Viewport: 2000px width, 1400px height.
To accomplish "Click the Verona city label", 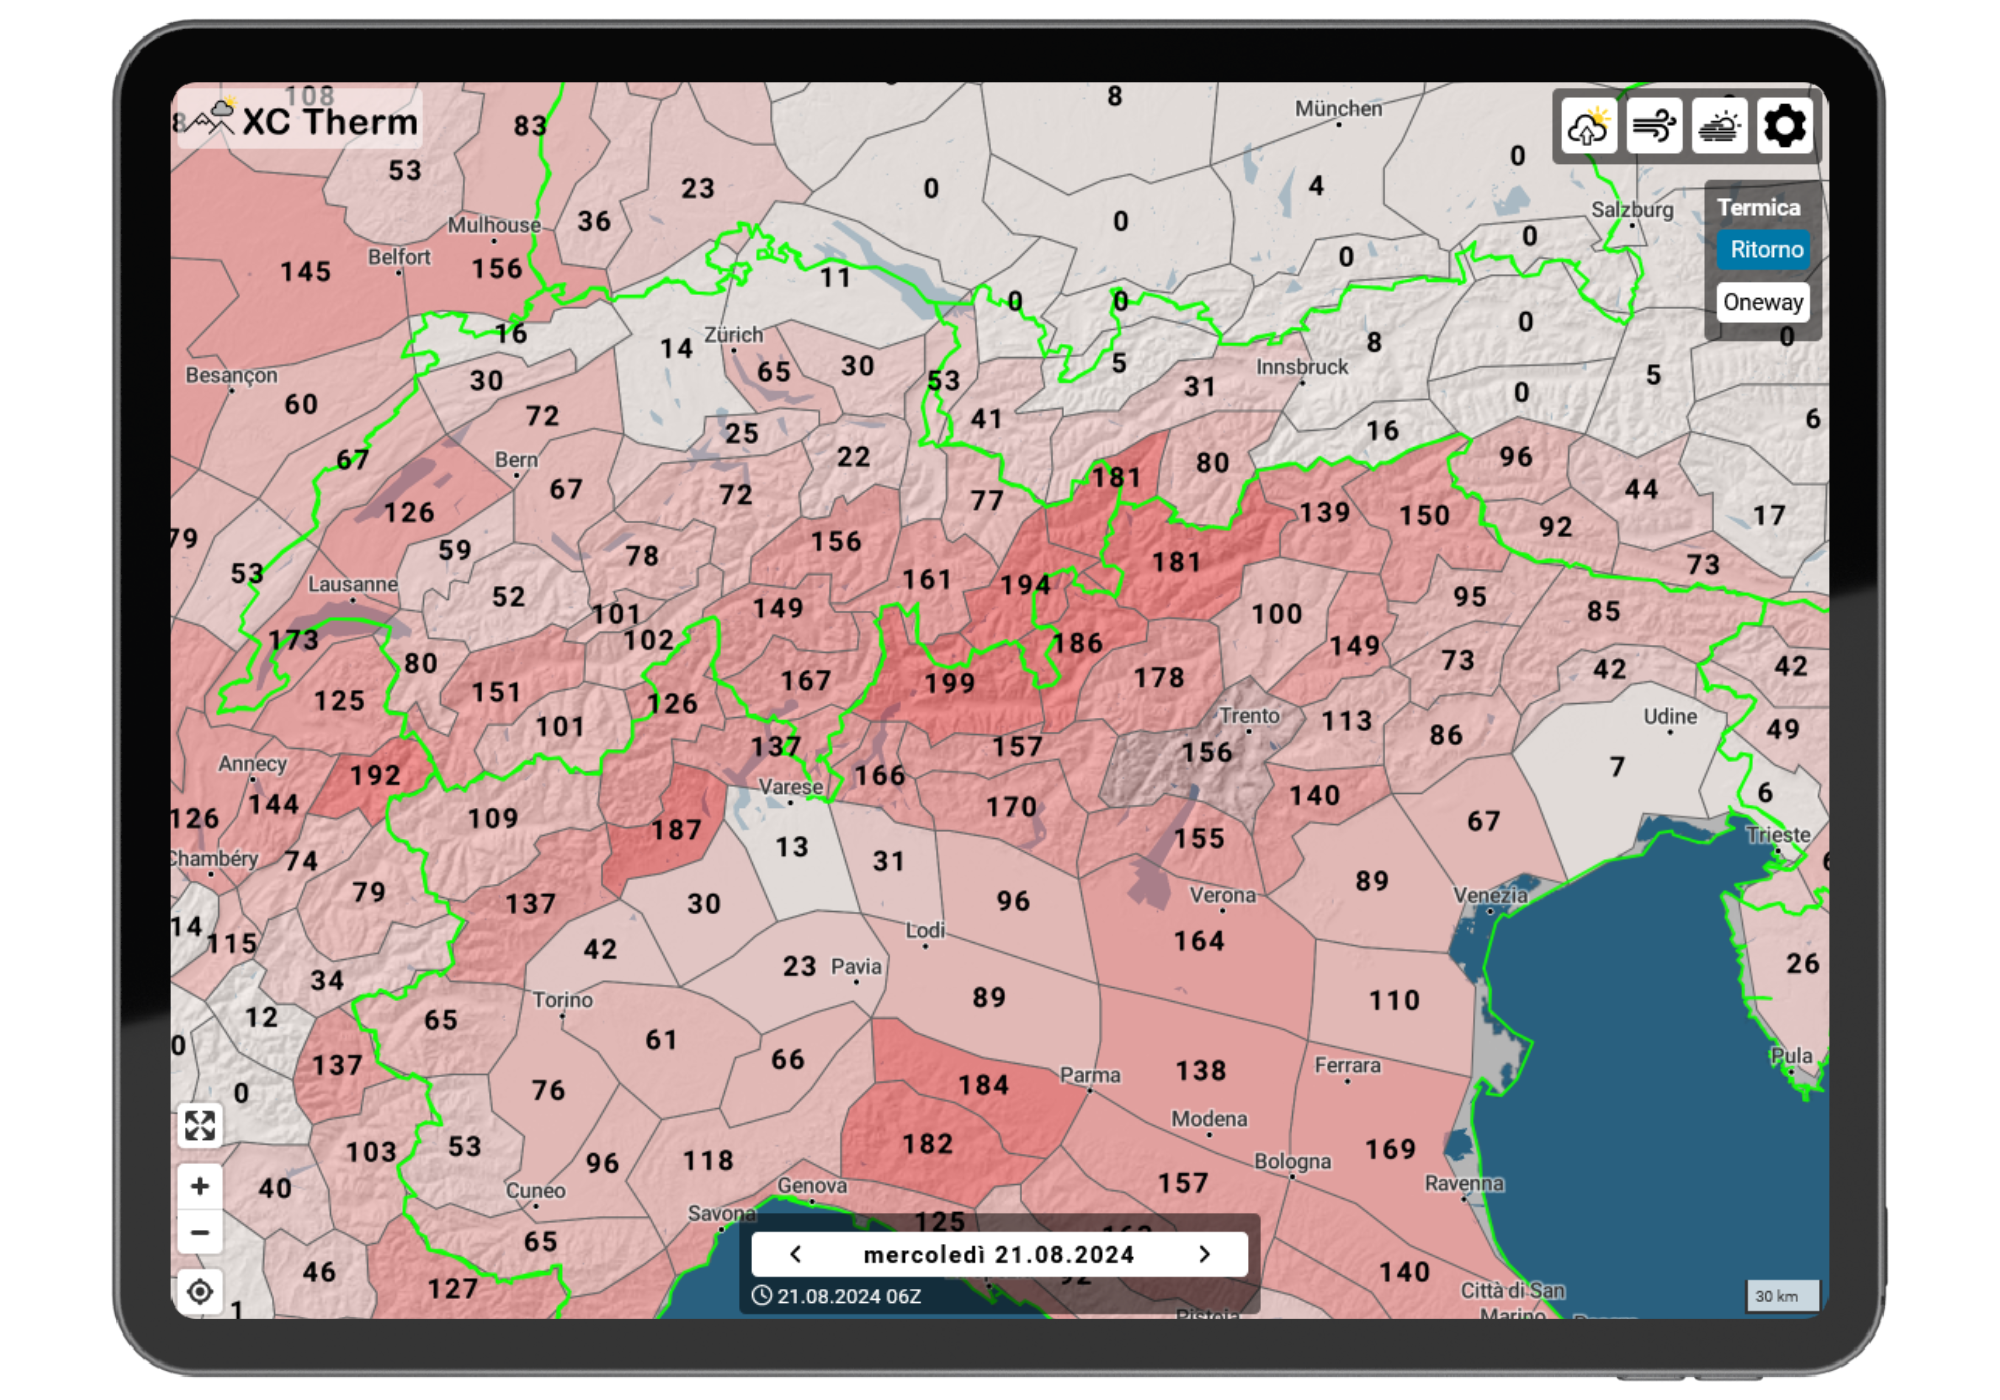I will click(1222, 895).
